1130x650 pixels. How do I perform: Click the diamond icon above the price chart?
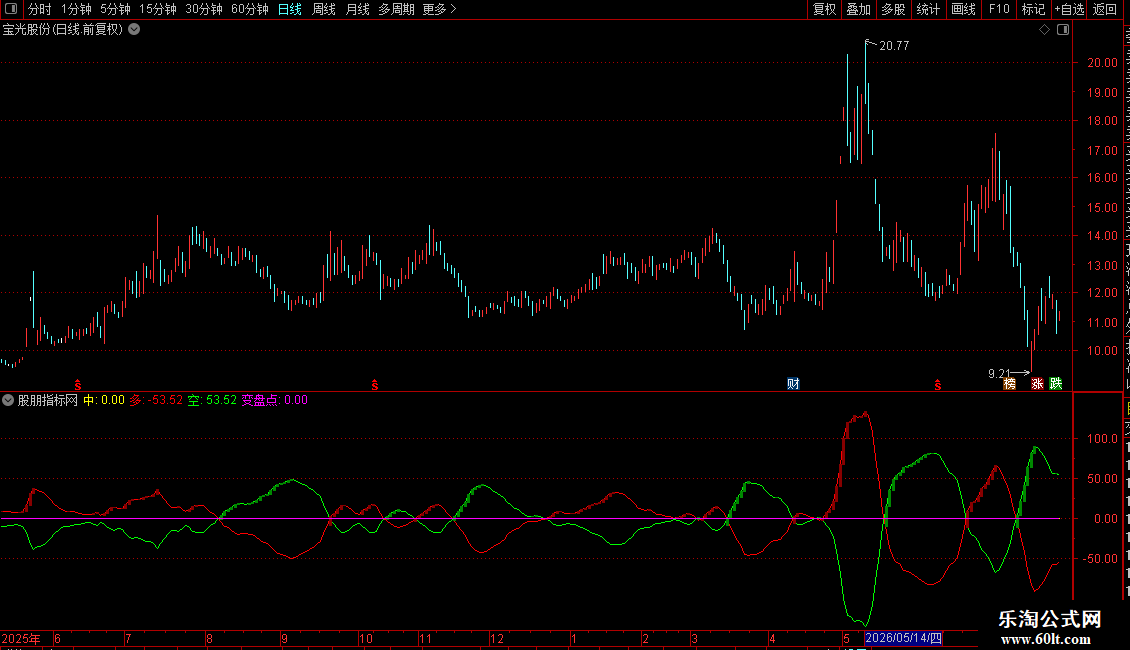click(1044, 30)
